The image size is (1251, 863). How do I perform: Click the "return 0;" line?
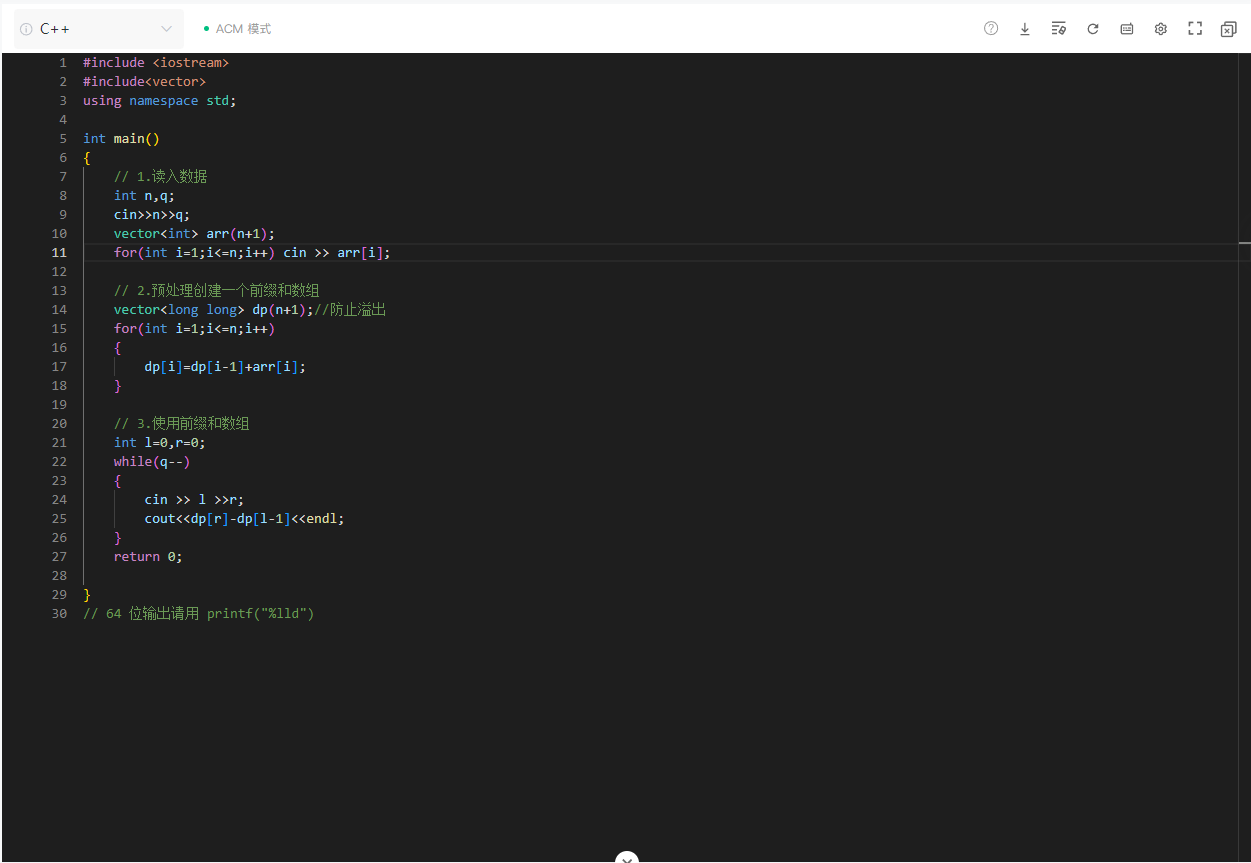click(148, 557)
